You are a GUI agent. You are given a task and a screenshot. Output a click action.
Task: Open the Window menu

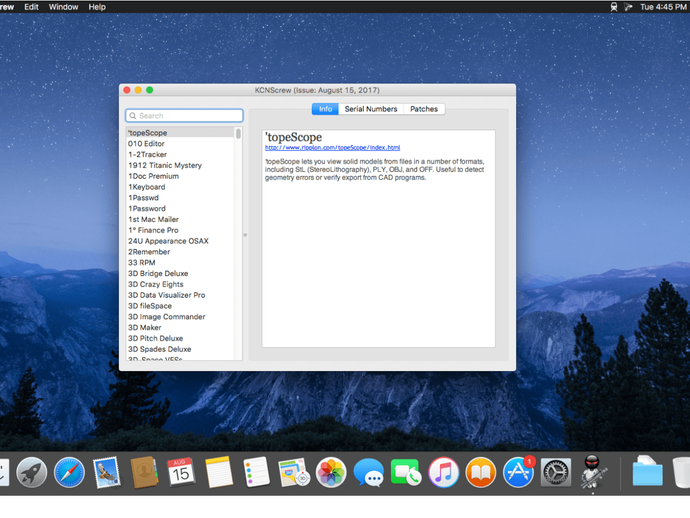click(63, 7)
